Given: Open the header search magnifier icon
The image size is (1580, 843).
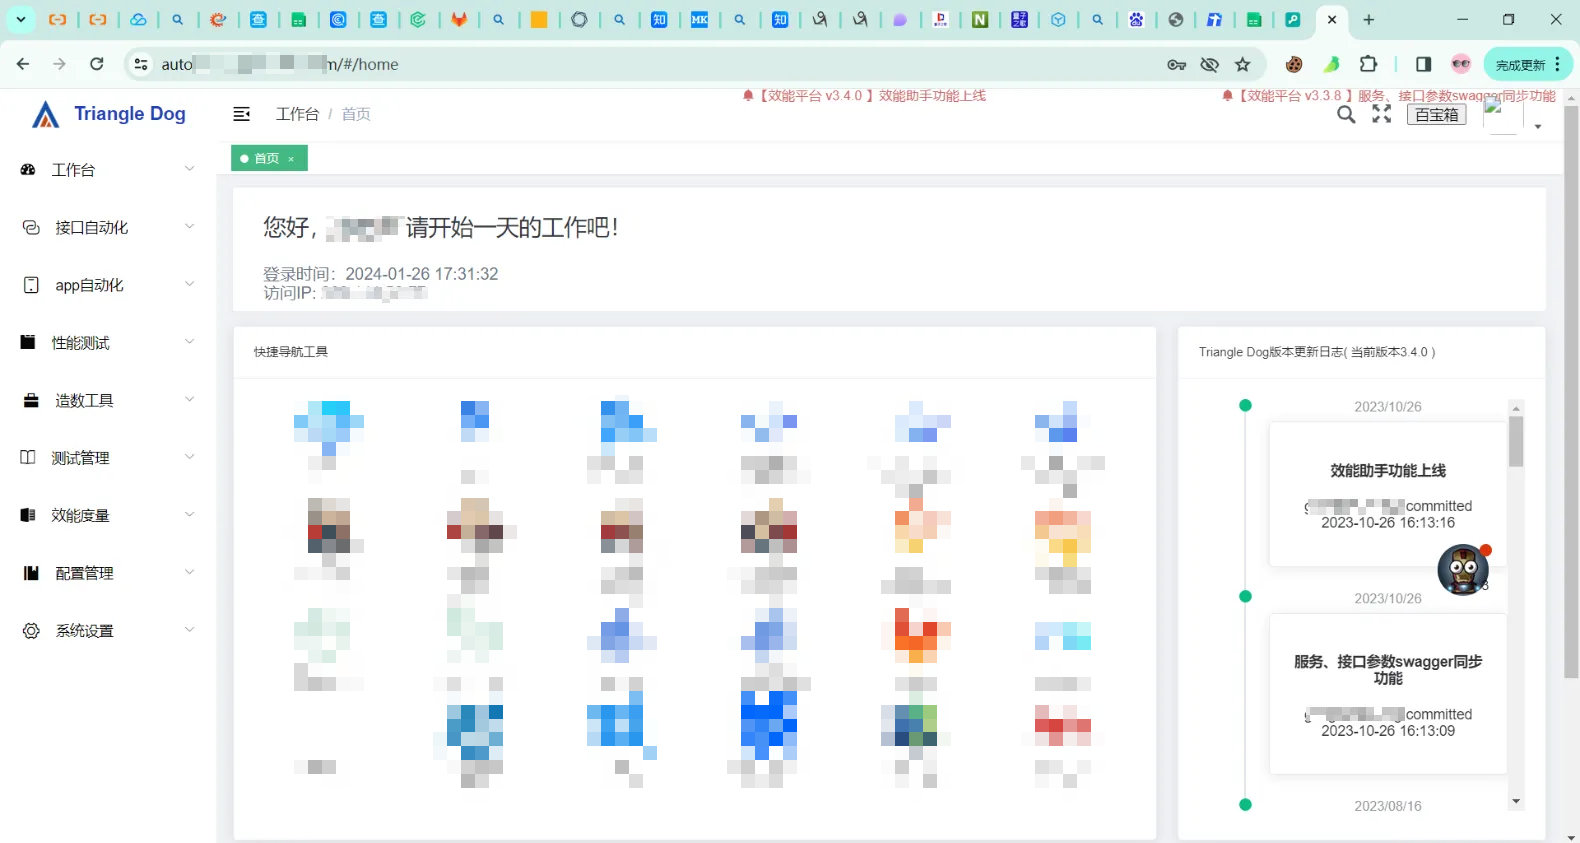Looking at the screenshot, I should click(1347, 115).
